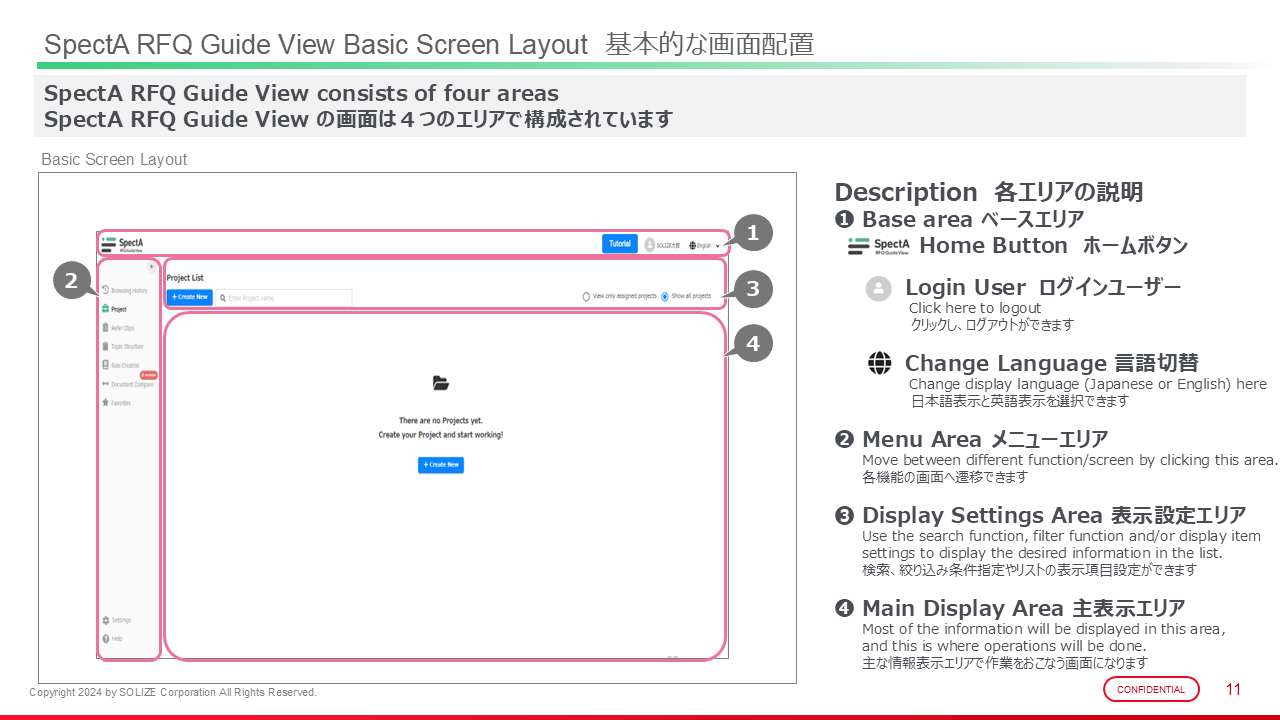Click Create New beside the search field
The width and height of the screenshot is (1280, 720).
coord(189,297)
